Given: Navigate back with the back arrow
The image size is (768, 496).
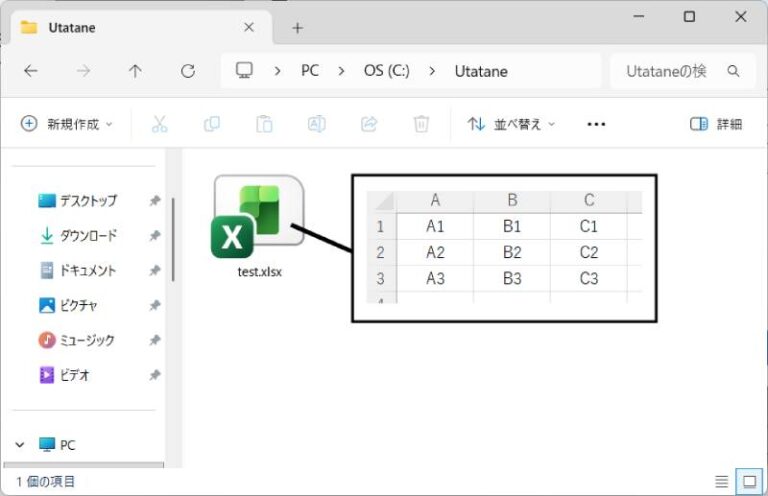Looking at the screenshot, I should pyautogui.click(x=31, y=71).
